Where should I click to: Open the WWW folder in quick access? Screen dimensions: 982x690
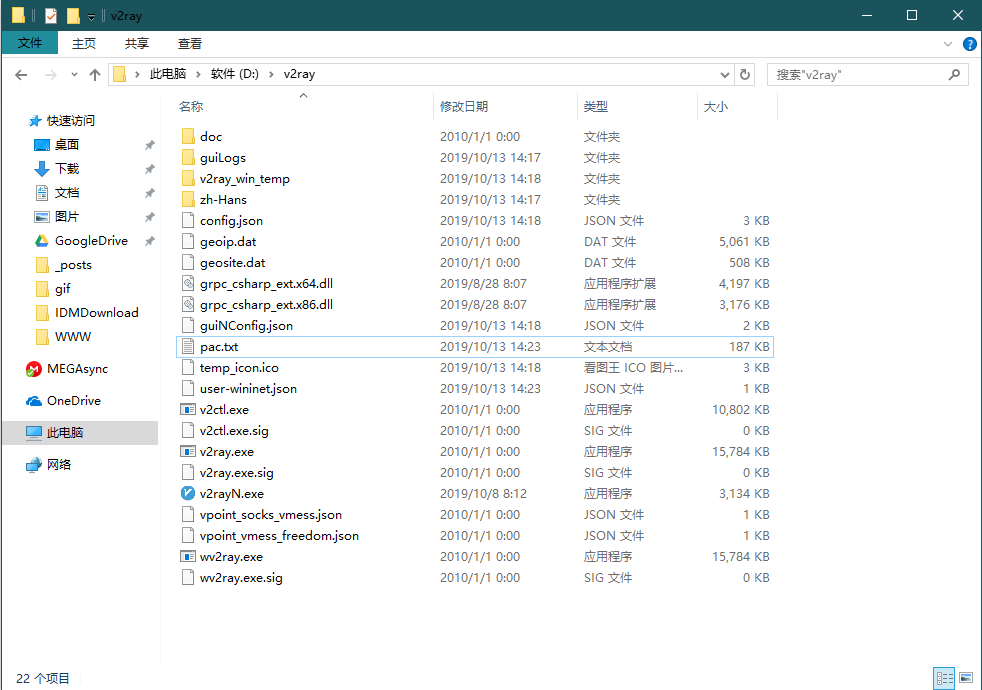pos(63,337)
